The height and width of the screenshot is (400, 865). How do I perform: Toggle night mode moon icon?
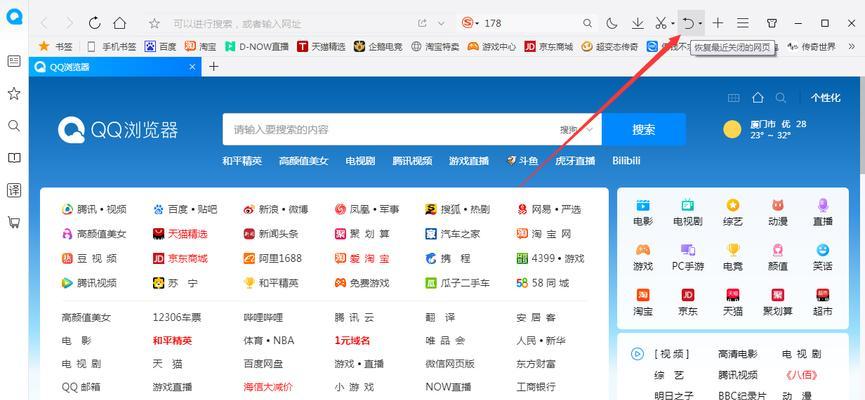[612, 23]
